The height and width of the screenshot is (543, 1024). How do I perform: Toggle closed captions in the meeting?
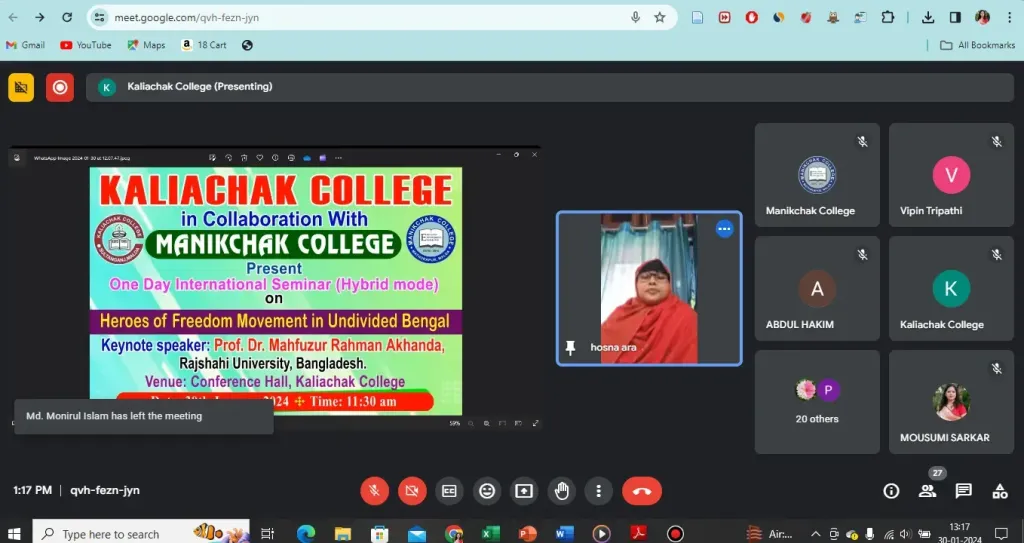[449, 491]
